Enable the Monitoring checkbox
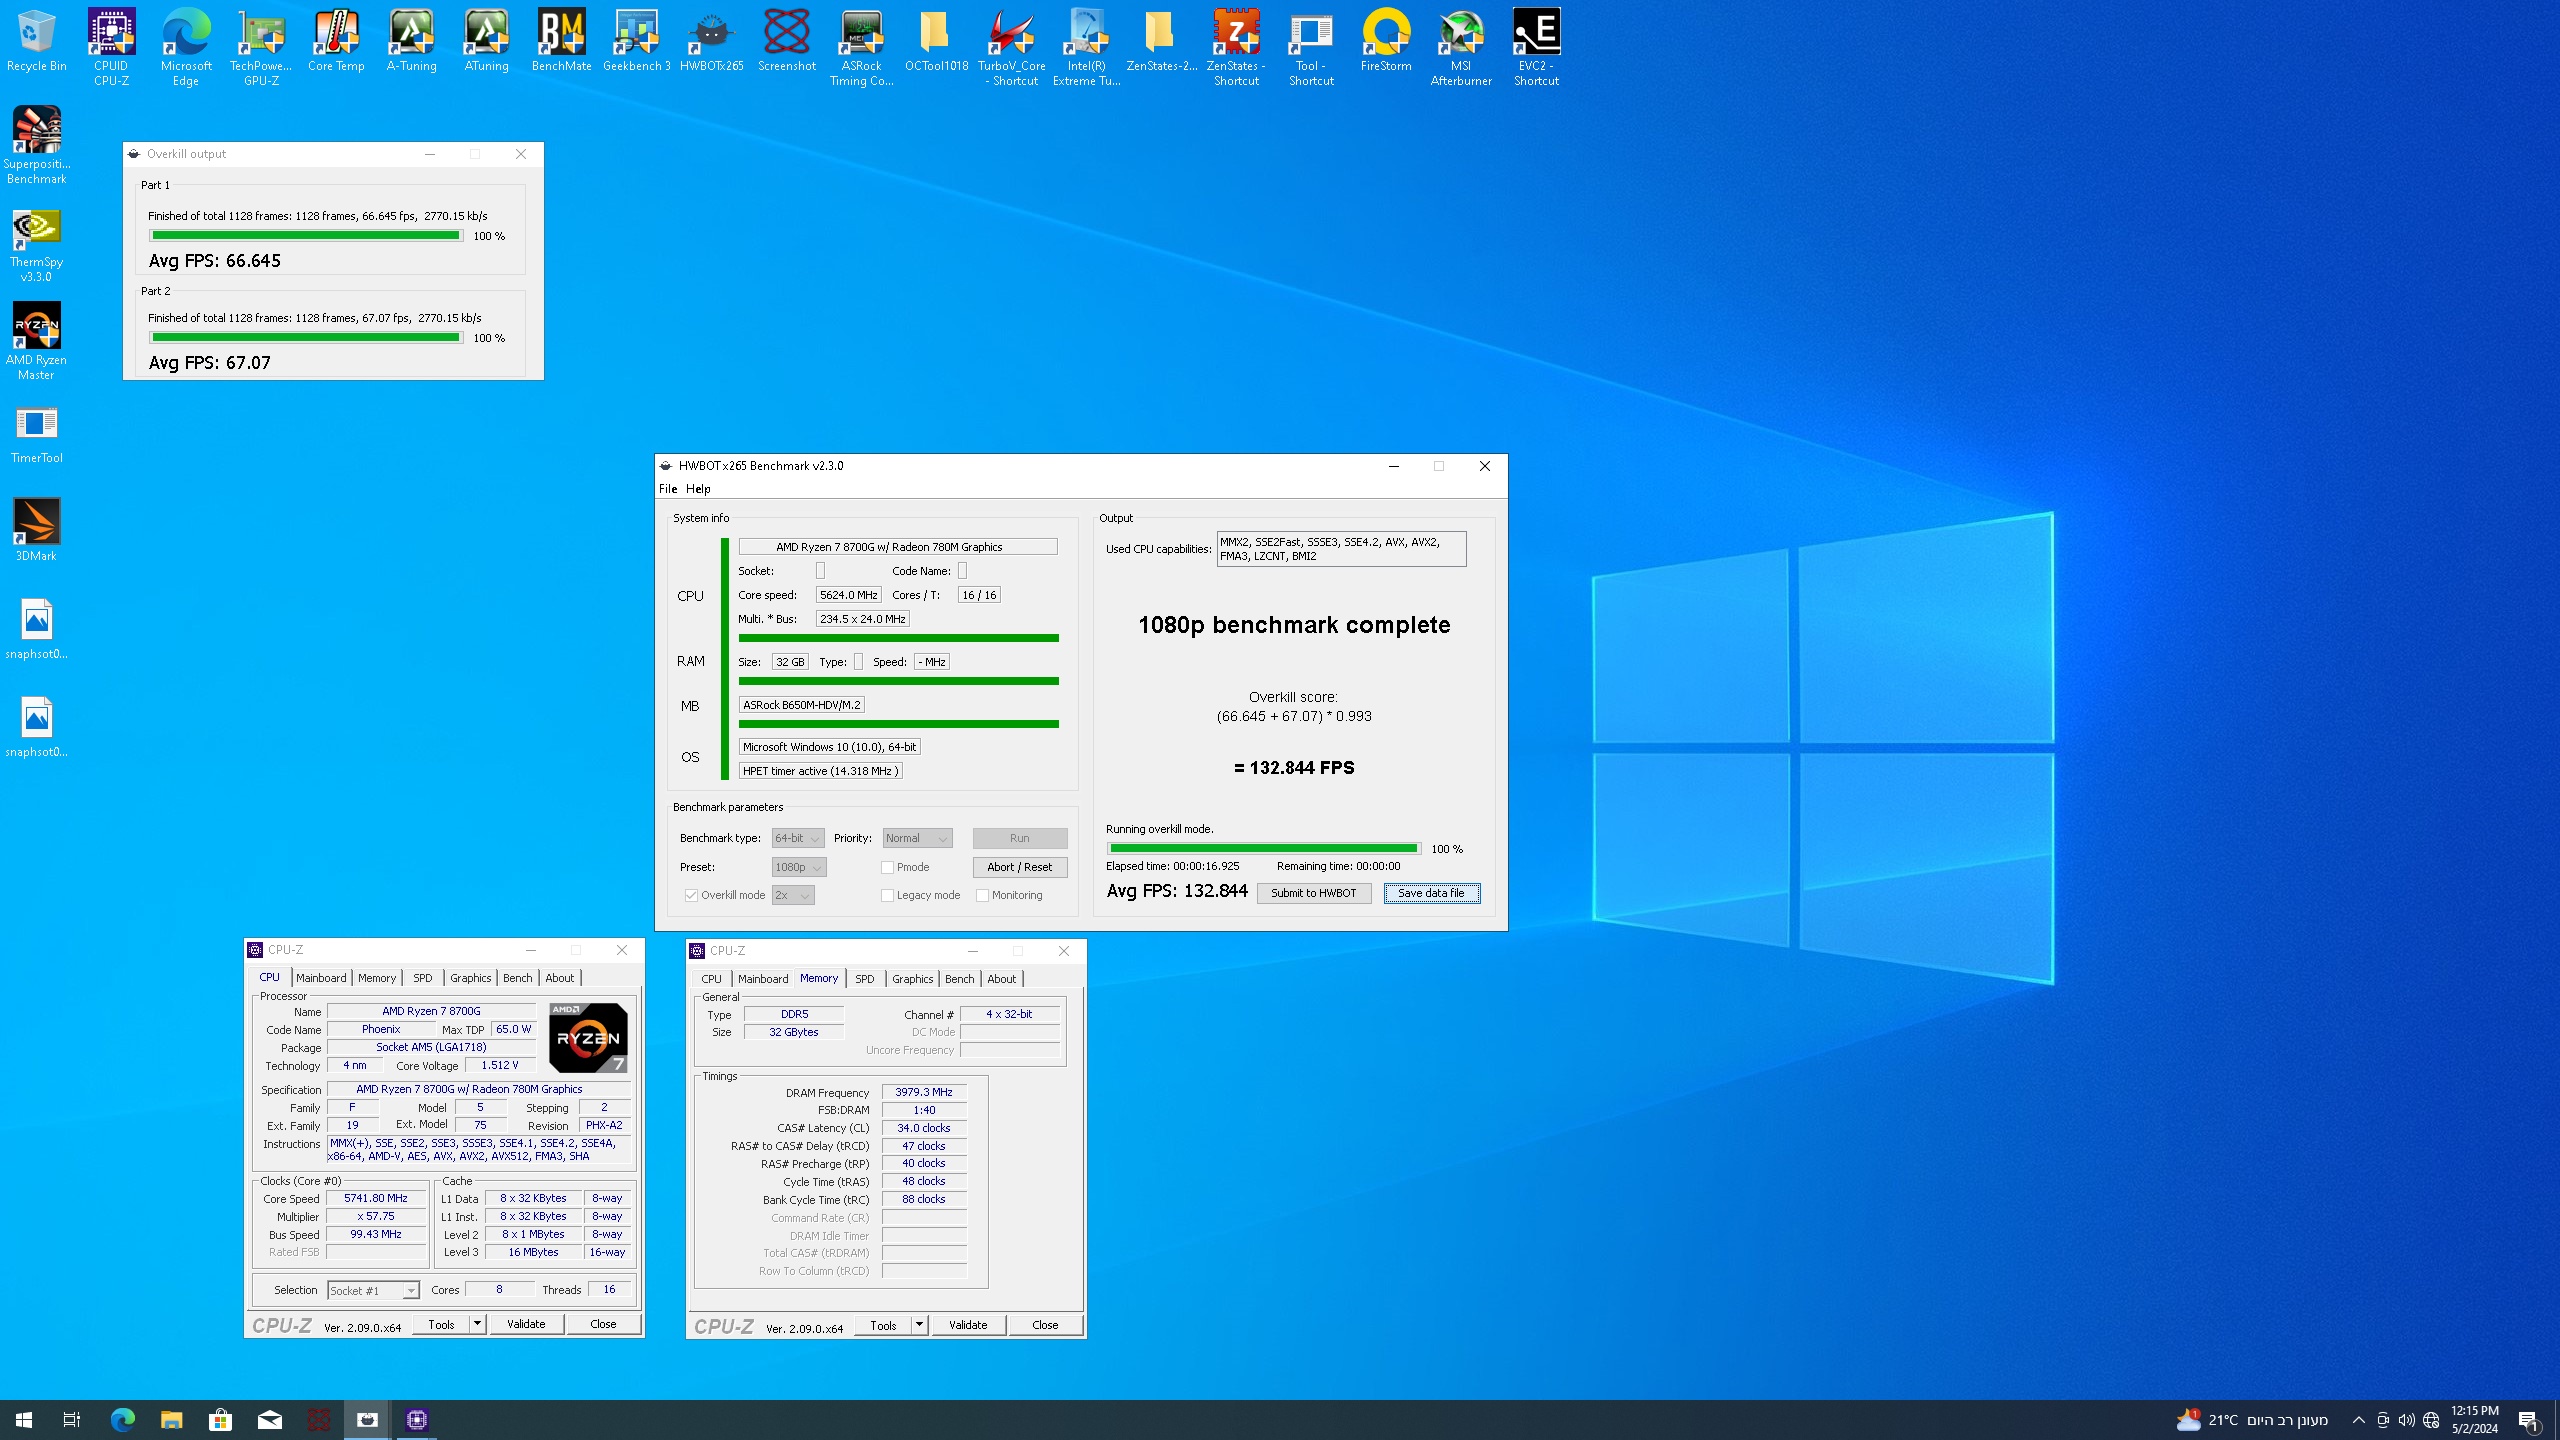 (x=982, y=895)
